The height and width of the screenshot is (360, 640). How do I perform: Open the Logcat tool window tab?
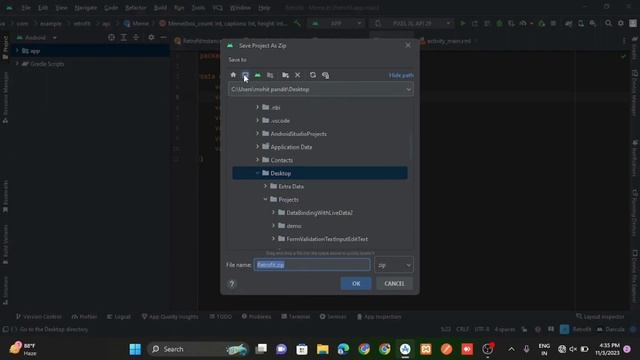coord(118,317)
